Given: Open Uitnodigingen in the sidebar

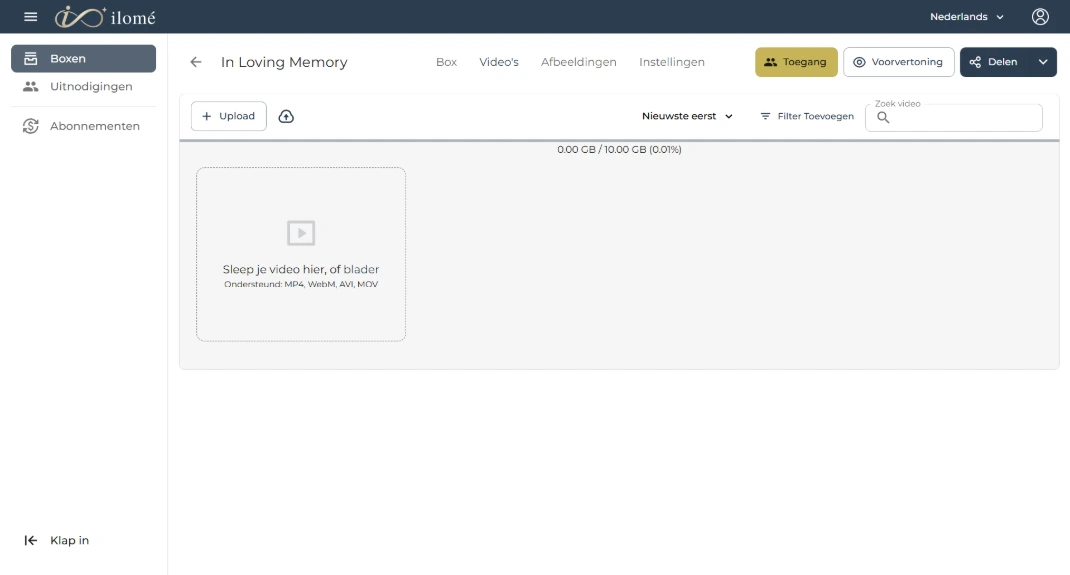Looking at the screenshot, I should click(x=83, y=87).
